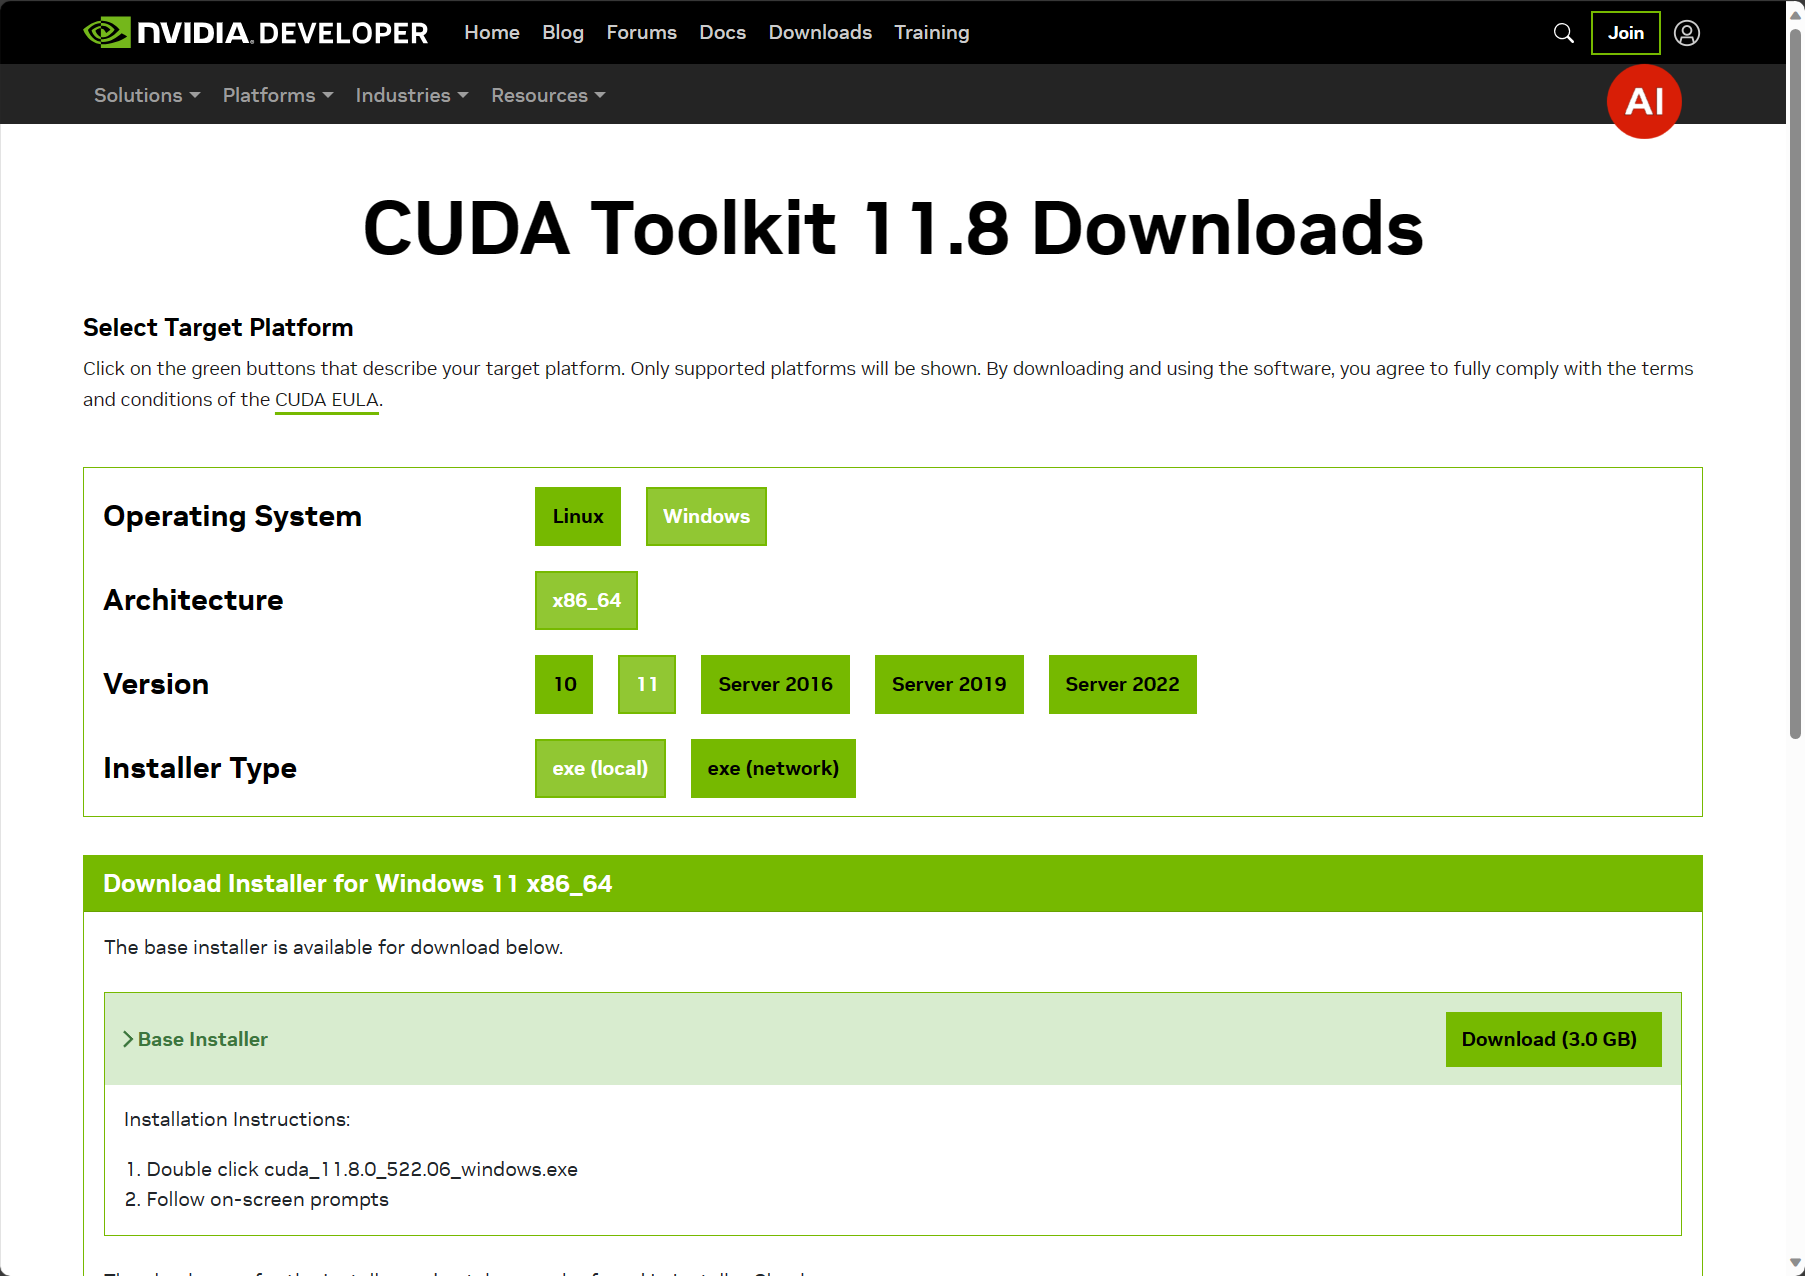This screenshot has height=1276, width=1805.
Task: Go to Home in top navigation
Action: pyautogui.click(x=492, y=32)
